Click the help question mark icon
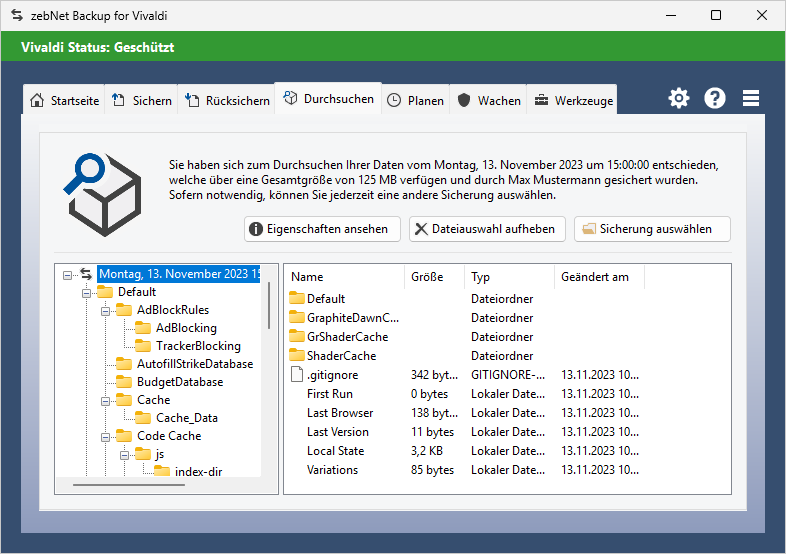The image size is (786, 554). (x=715, y=98)
